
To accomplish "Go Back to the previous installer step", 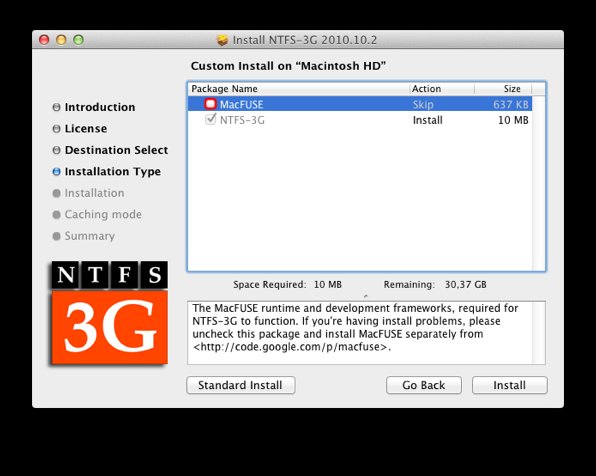I will (424, 385).
